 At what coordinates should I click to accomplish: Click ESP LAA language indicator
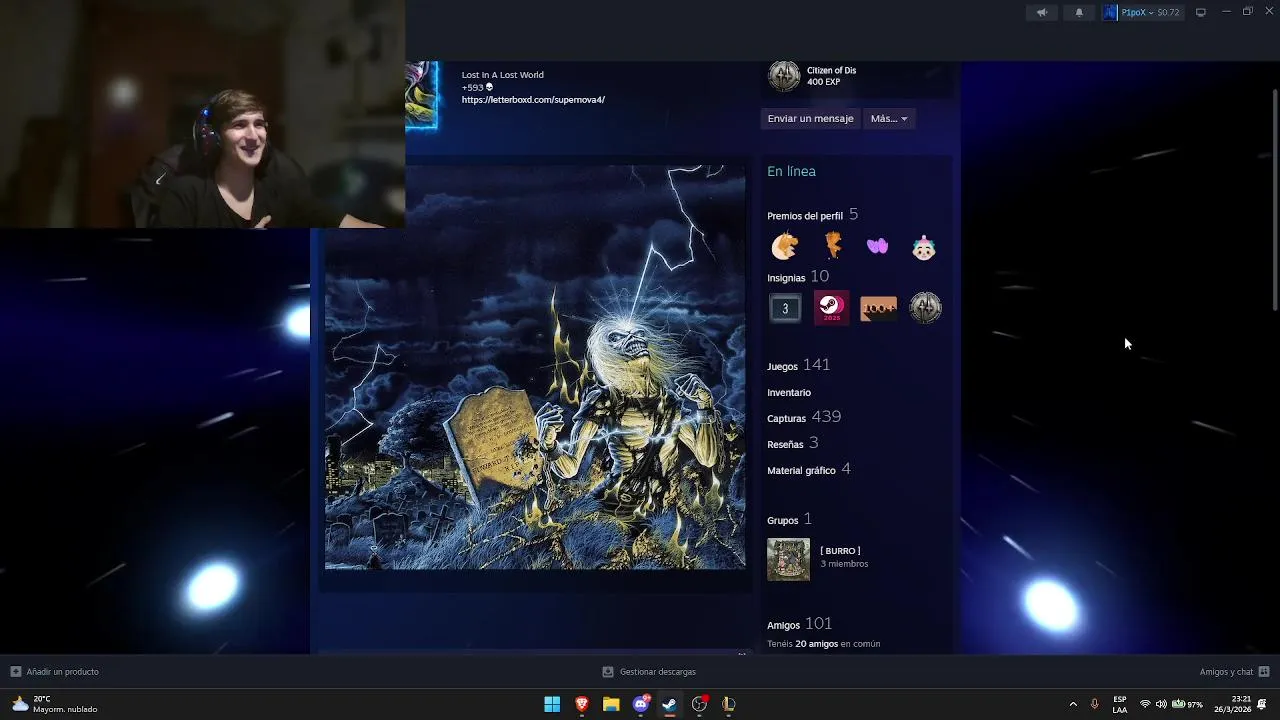[1120, 704]
